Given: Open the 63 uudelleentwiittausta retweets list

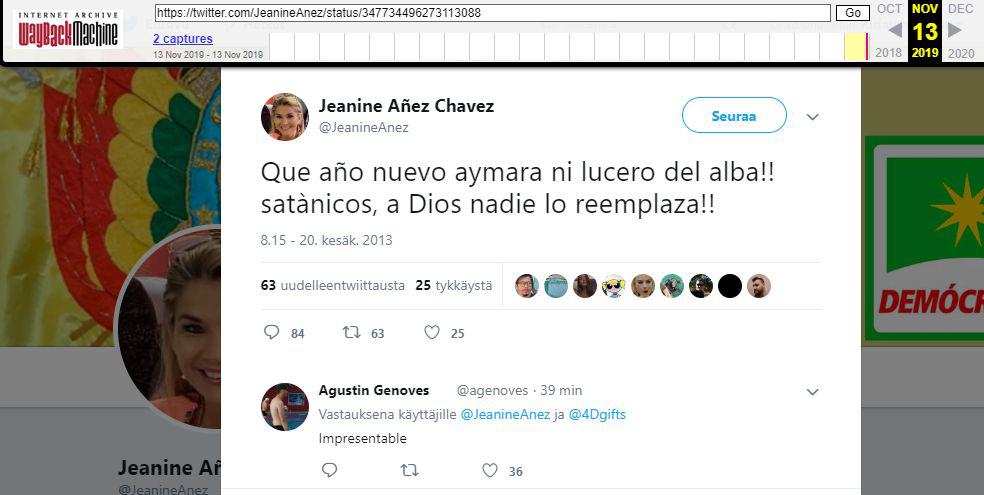Looking at the screenshot, I should pos(333,285).
